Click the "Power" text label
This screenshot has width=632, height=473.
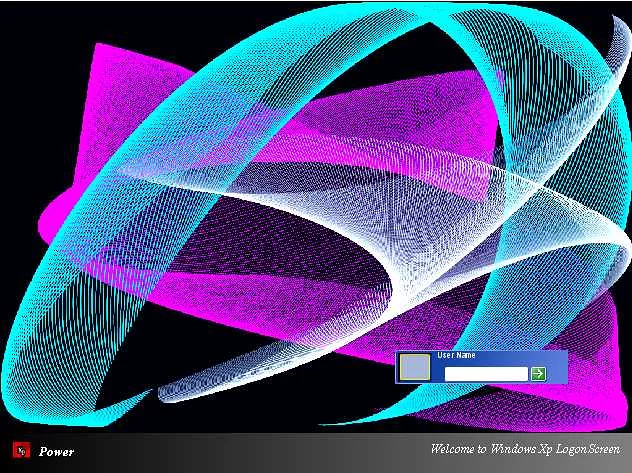coord(56,451)
